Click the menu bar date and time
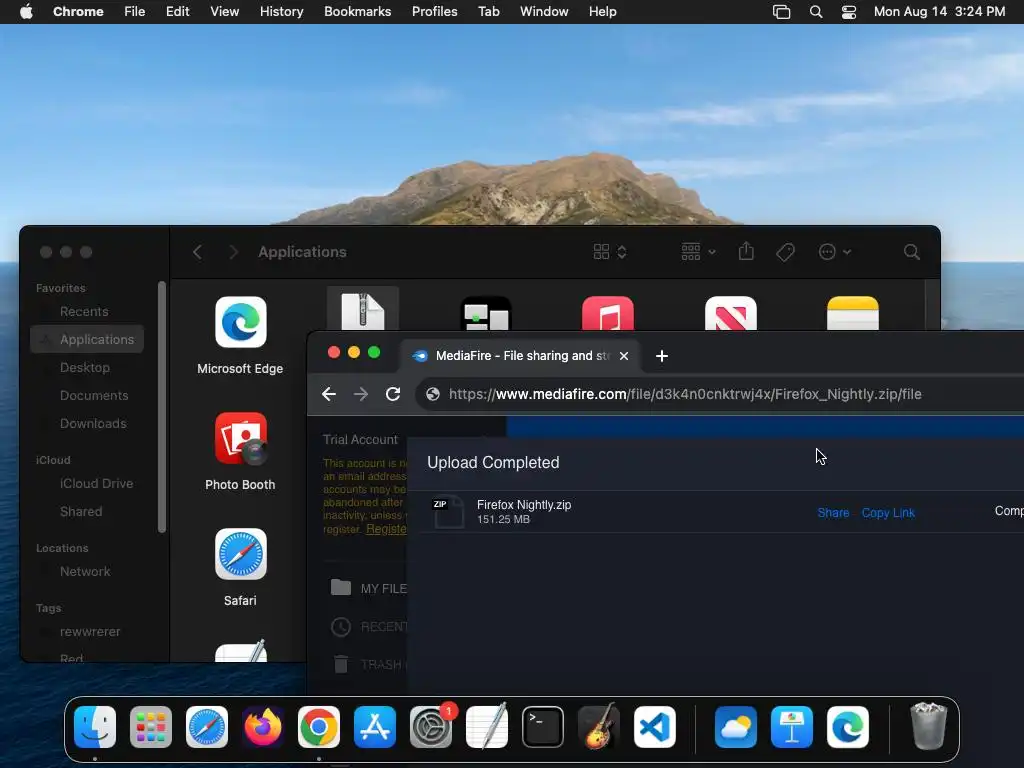 click(x=939, y=12)
